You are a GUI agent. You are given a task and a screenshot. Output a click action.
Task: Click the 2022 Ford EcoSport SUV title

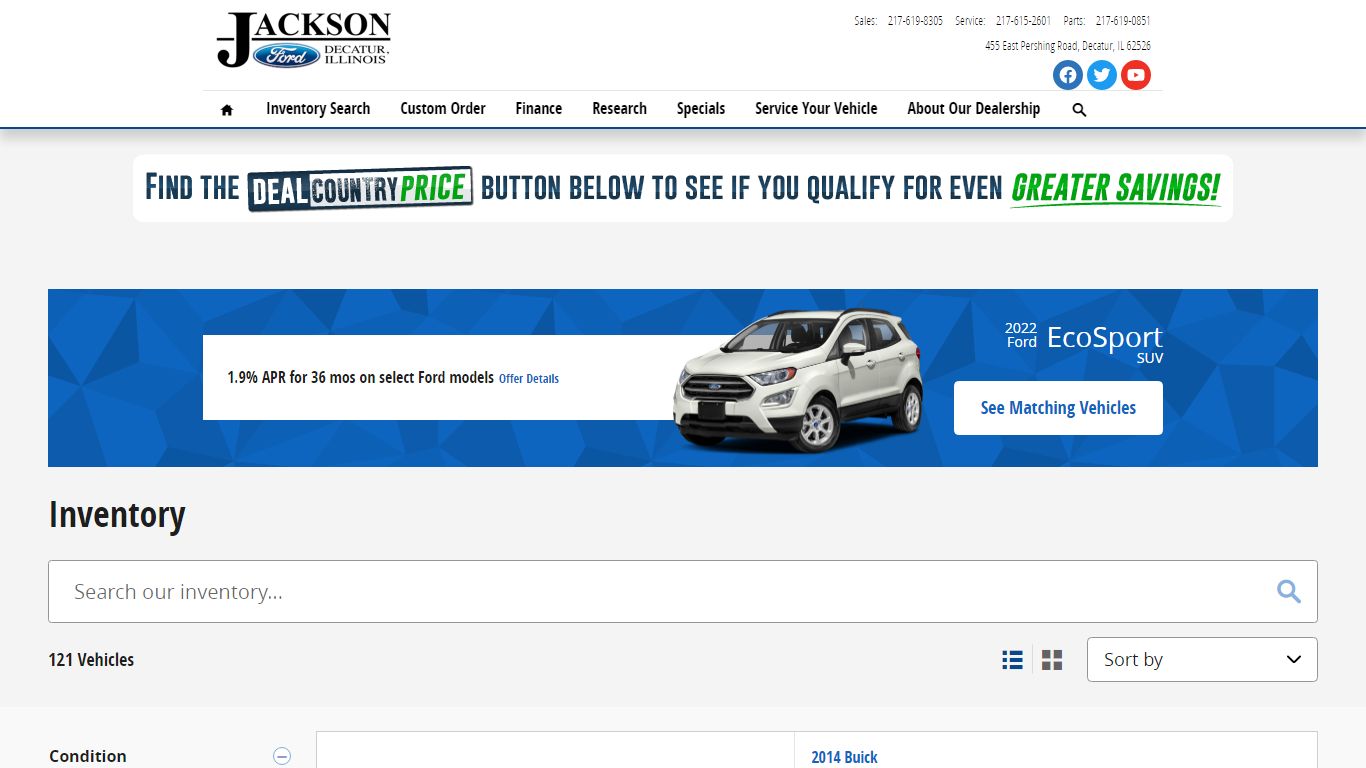1084,342
